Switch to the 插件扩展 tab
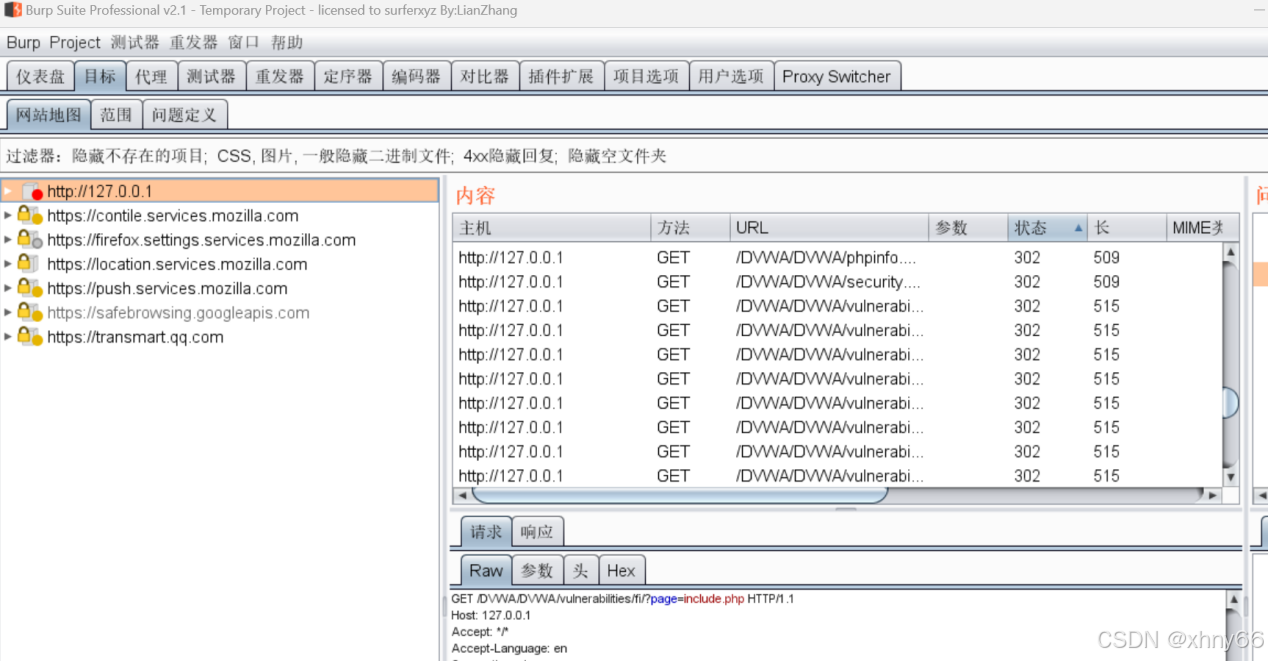1268x661 pixels. [561, 76]
